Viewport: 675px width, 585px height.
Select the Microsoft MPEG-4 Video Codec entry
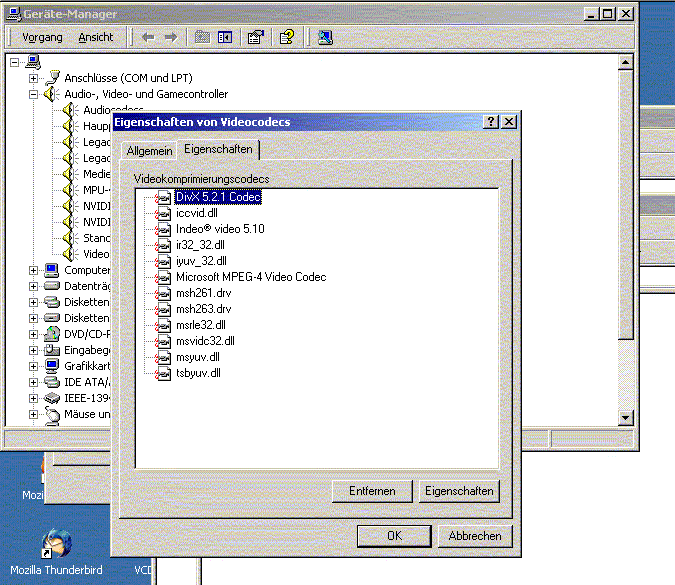251,277
